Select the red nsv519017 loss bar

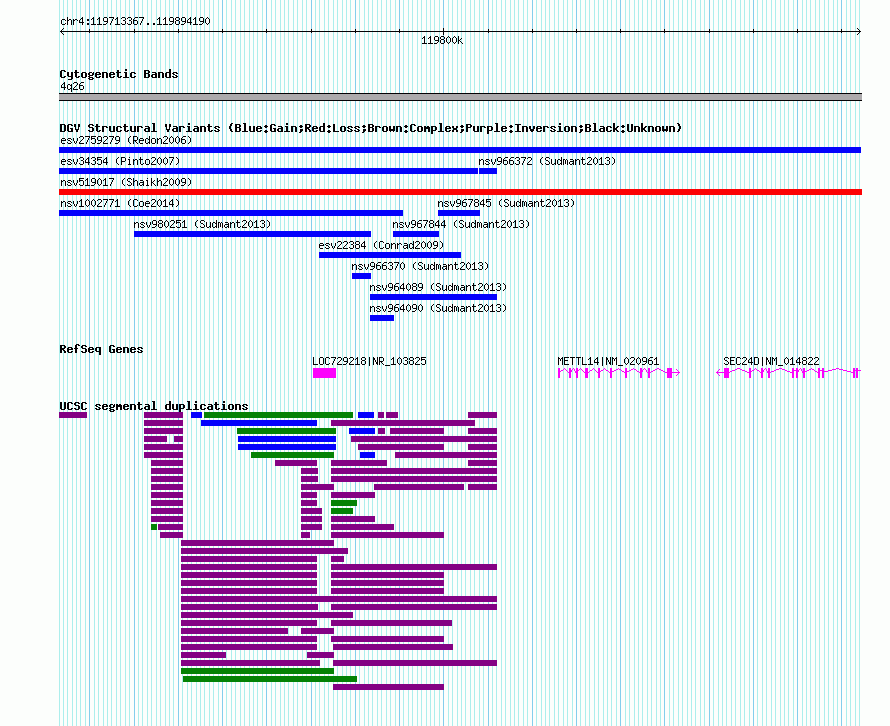460,192
